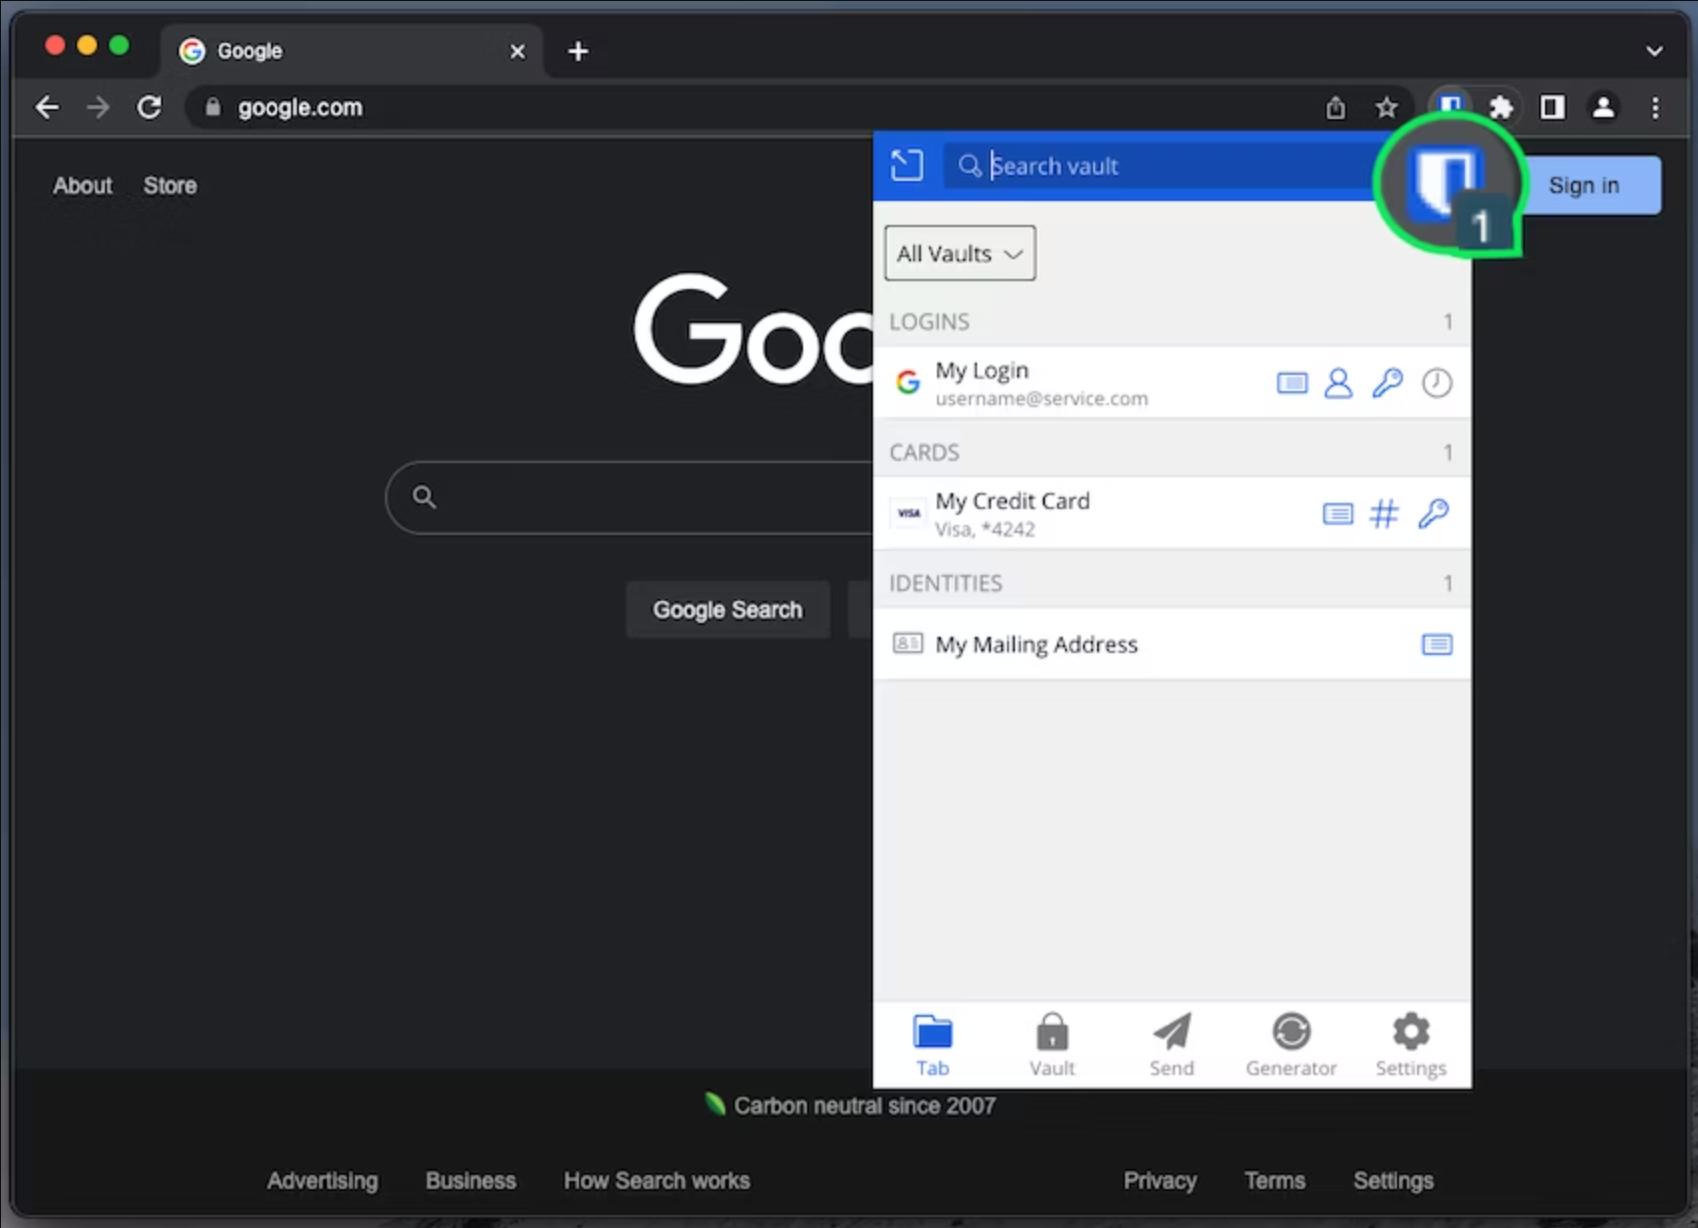Screen dimensions: 1698x1228
Task: Autofill the My Credit Card entry
Action: coord(1338,514)
